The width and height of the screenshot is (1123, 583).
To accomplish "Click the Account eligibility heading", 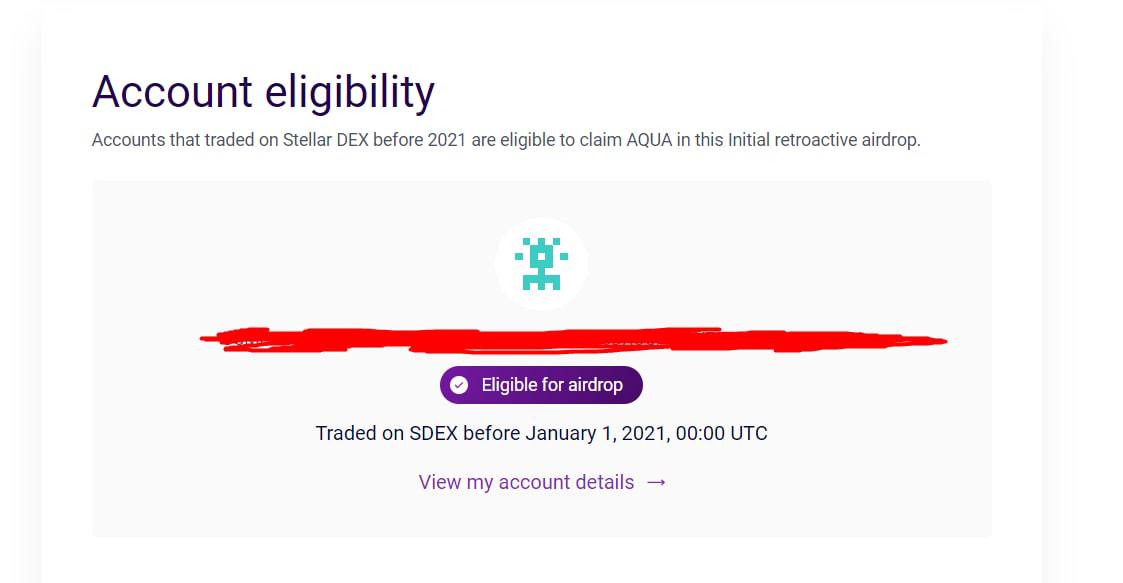I will click(x=263, y=92).
